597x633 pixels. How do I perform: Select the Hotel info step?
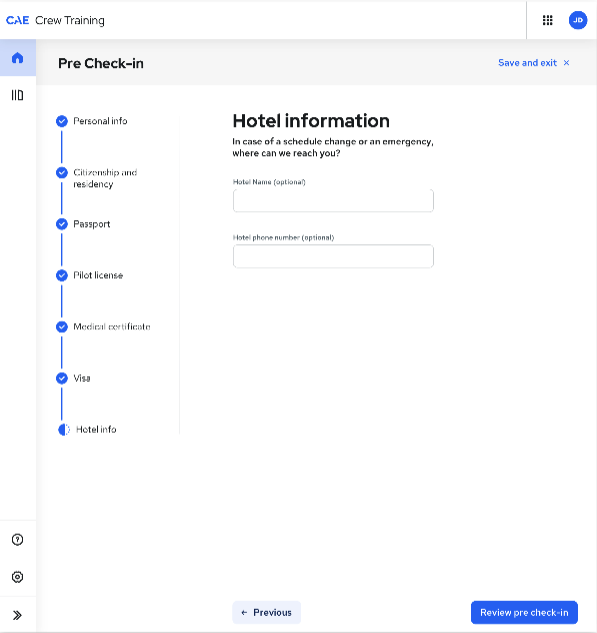point(96,430)
